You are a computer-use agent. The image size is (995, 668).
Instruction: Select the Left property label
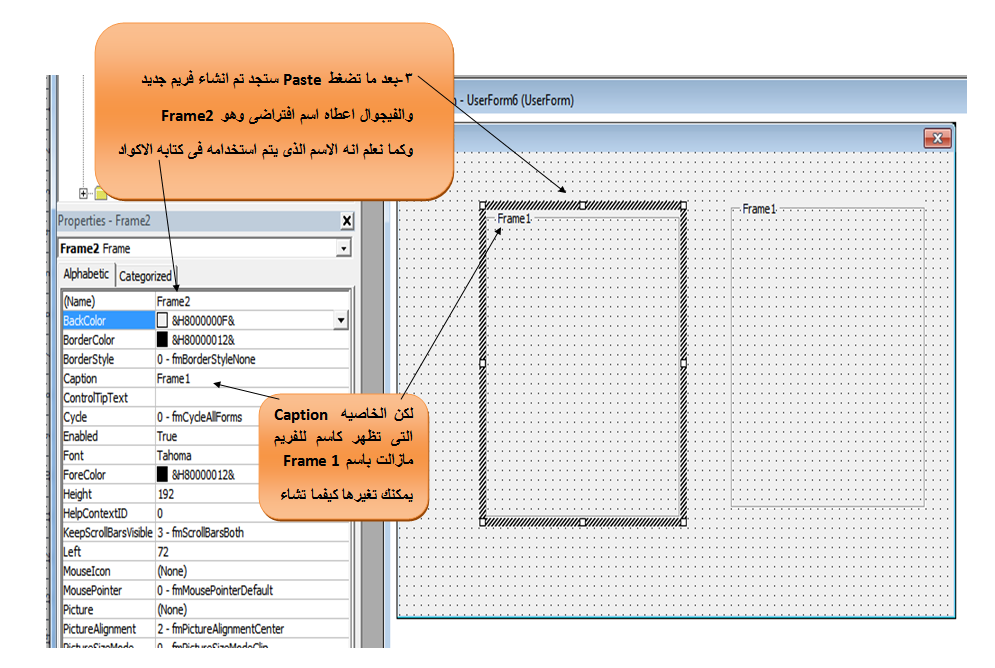pos(72,552)
